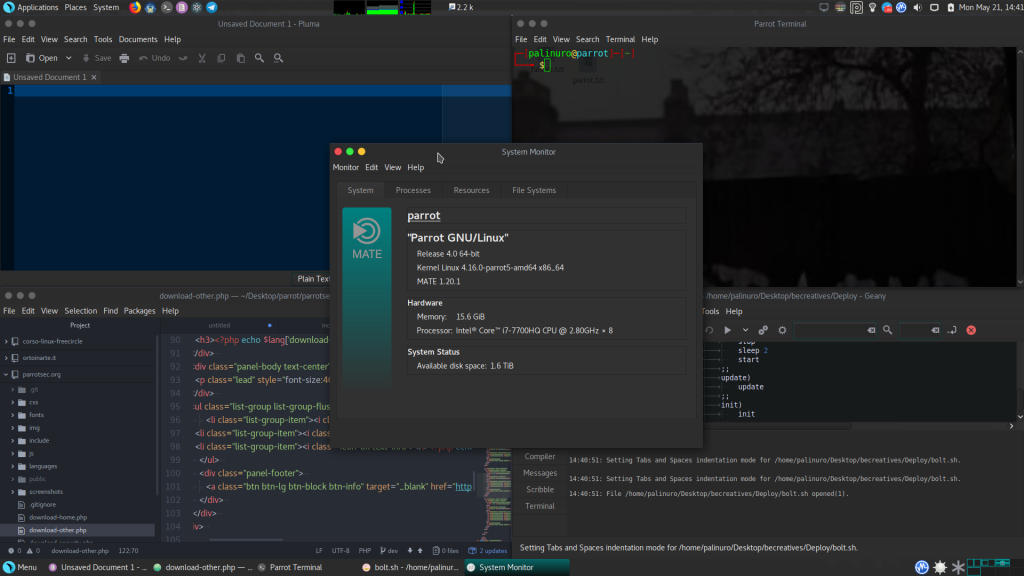1024x576 pixels.
Task: Switch to the Processes tab in System Monitor
Action: click(x=413, y=190)
